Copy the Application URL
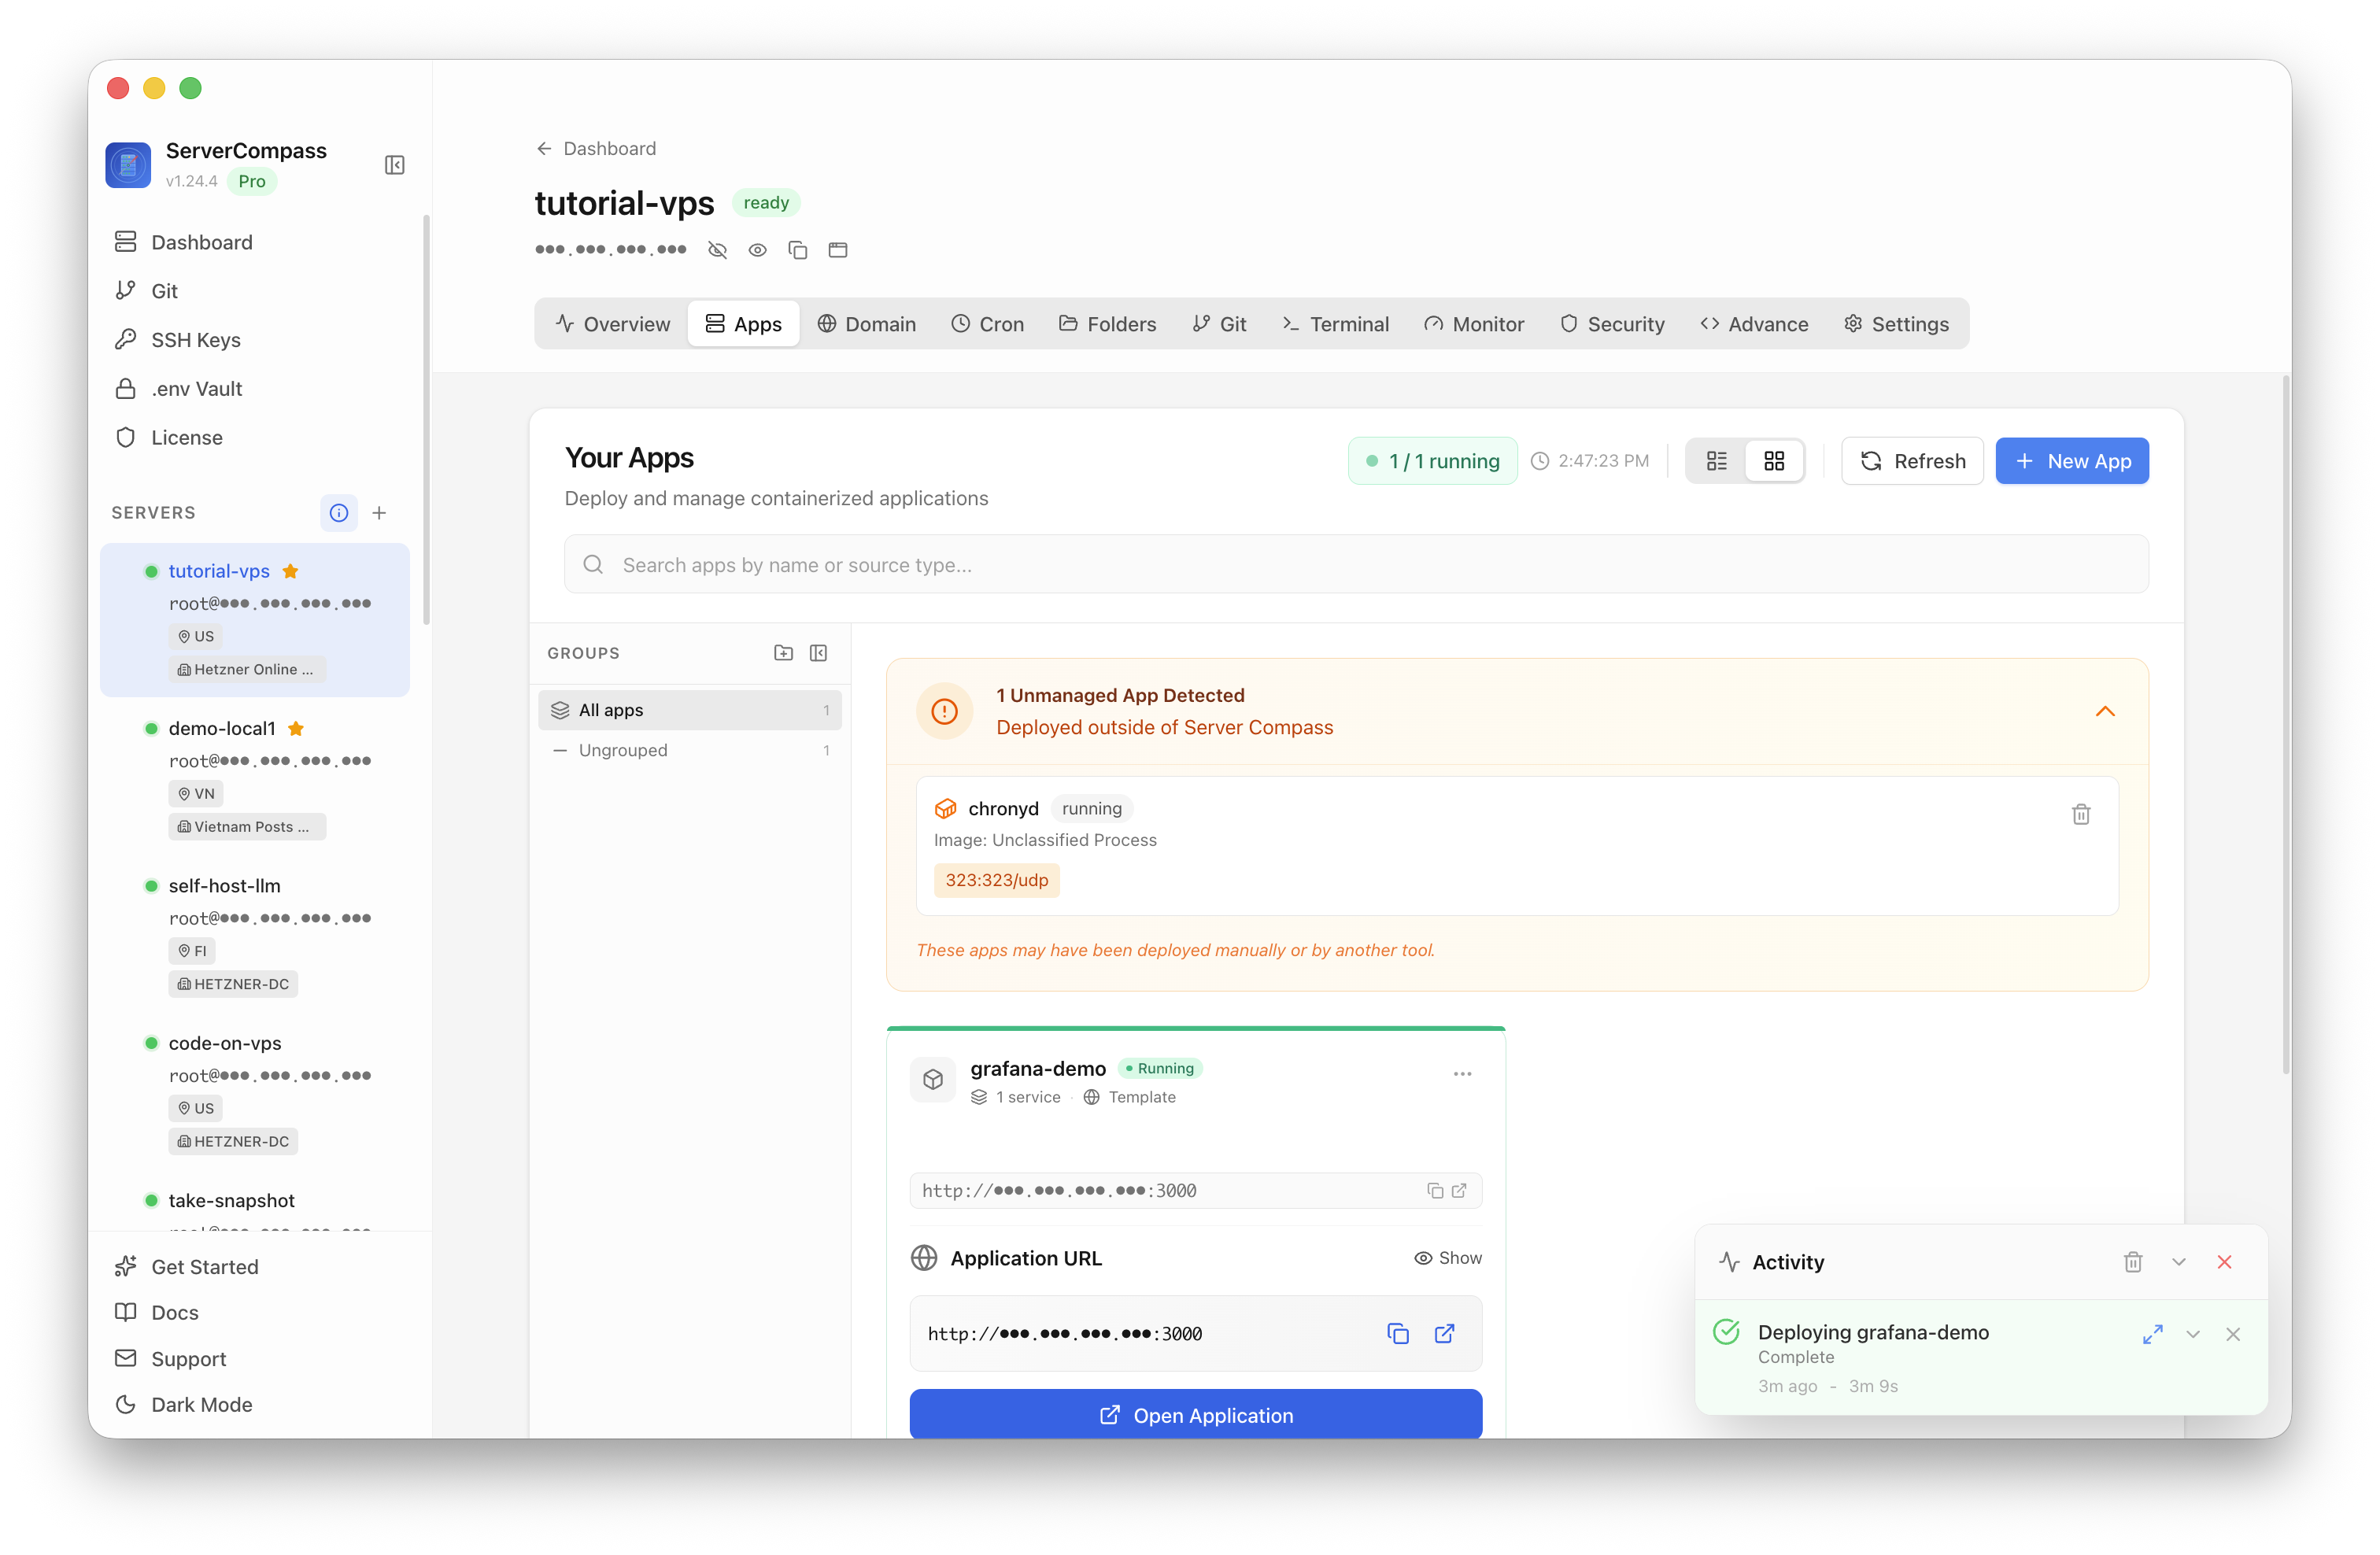 point(1397,1334)
